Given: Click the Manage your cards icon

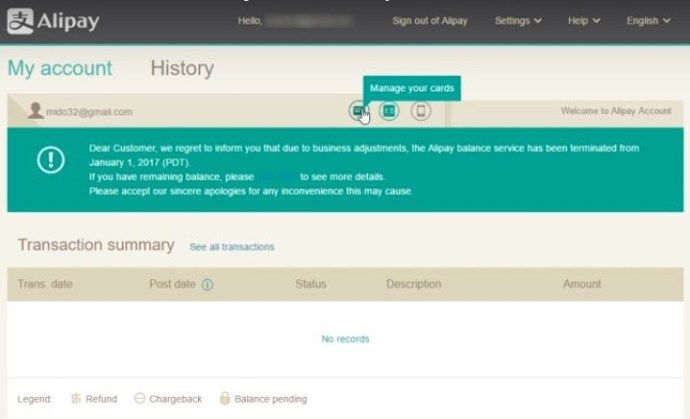Looking at the screenshot, I should [x=359, y=111].
